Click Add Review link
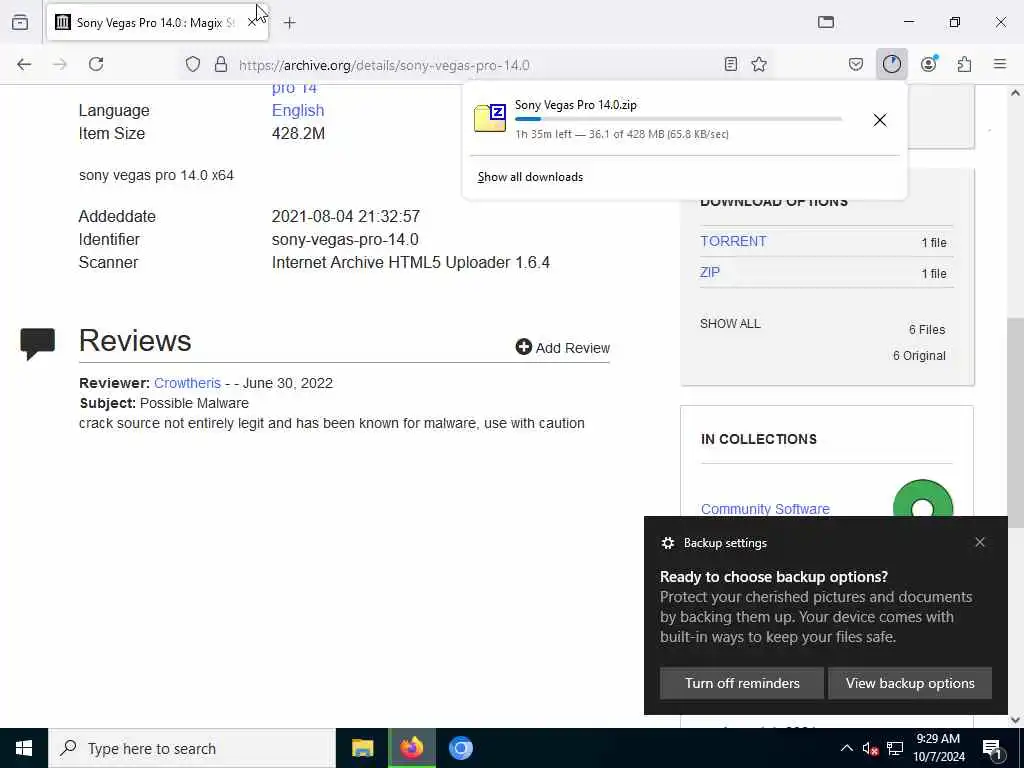This screenshot has height=768, width=1024. pos(563,347)
